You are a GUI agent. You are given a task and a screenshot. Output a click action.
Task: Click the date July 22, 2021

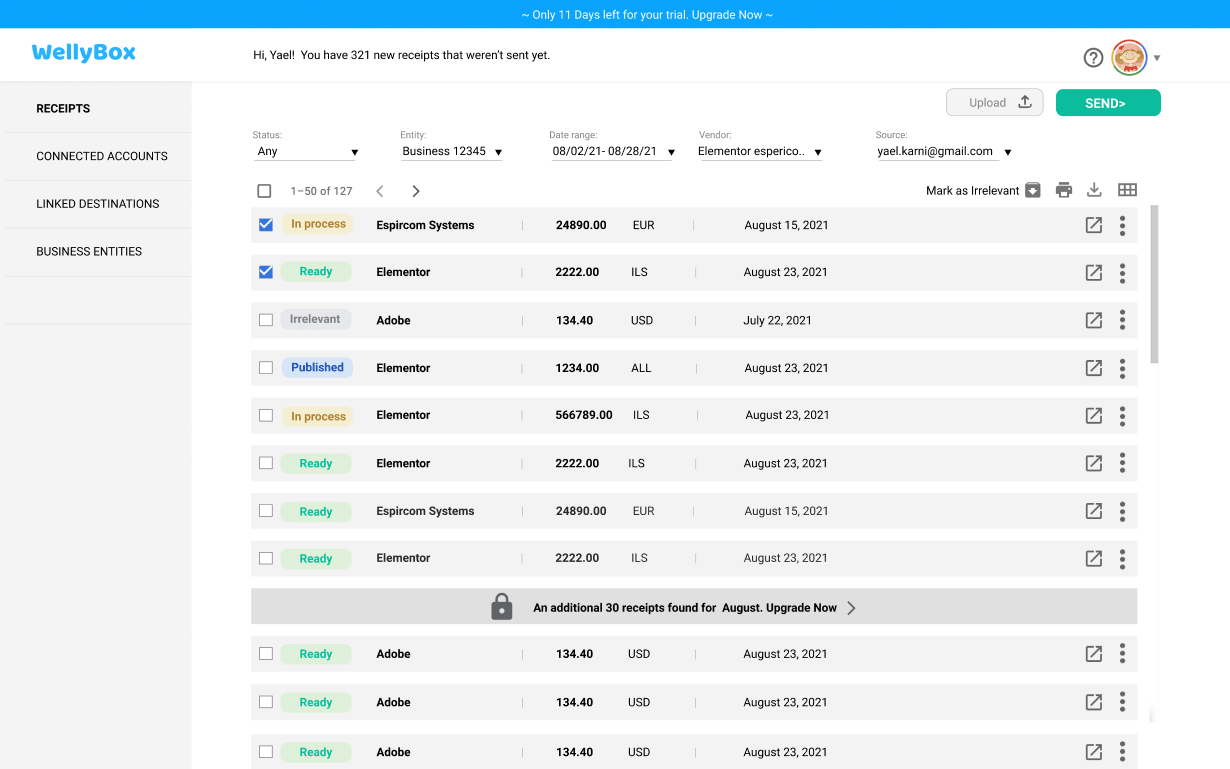click(x=778, y=320)
